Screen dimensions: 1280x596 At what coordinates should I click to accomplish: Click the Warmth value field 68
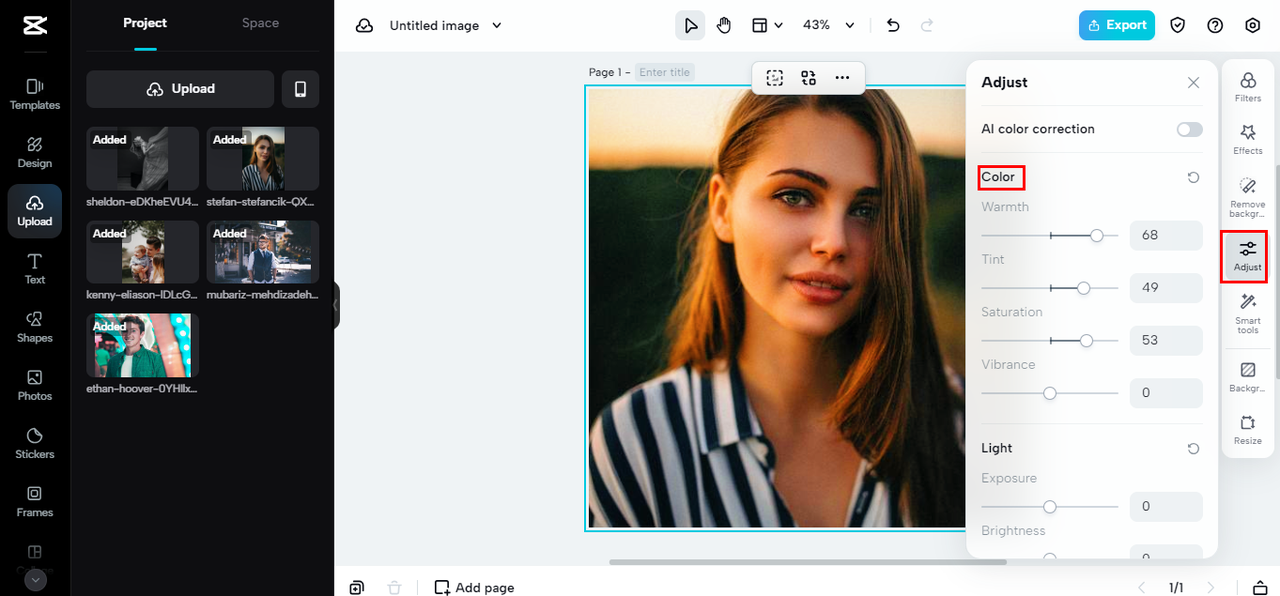(1166, 235)
